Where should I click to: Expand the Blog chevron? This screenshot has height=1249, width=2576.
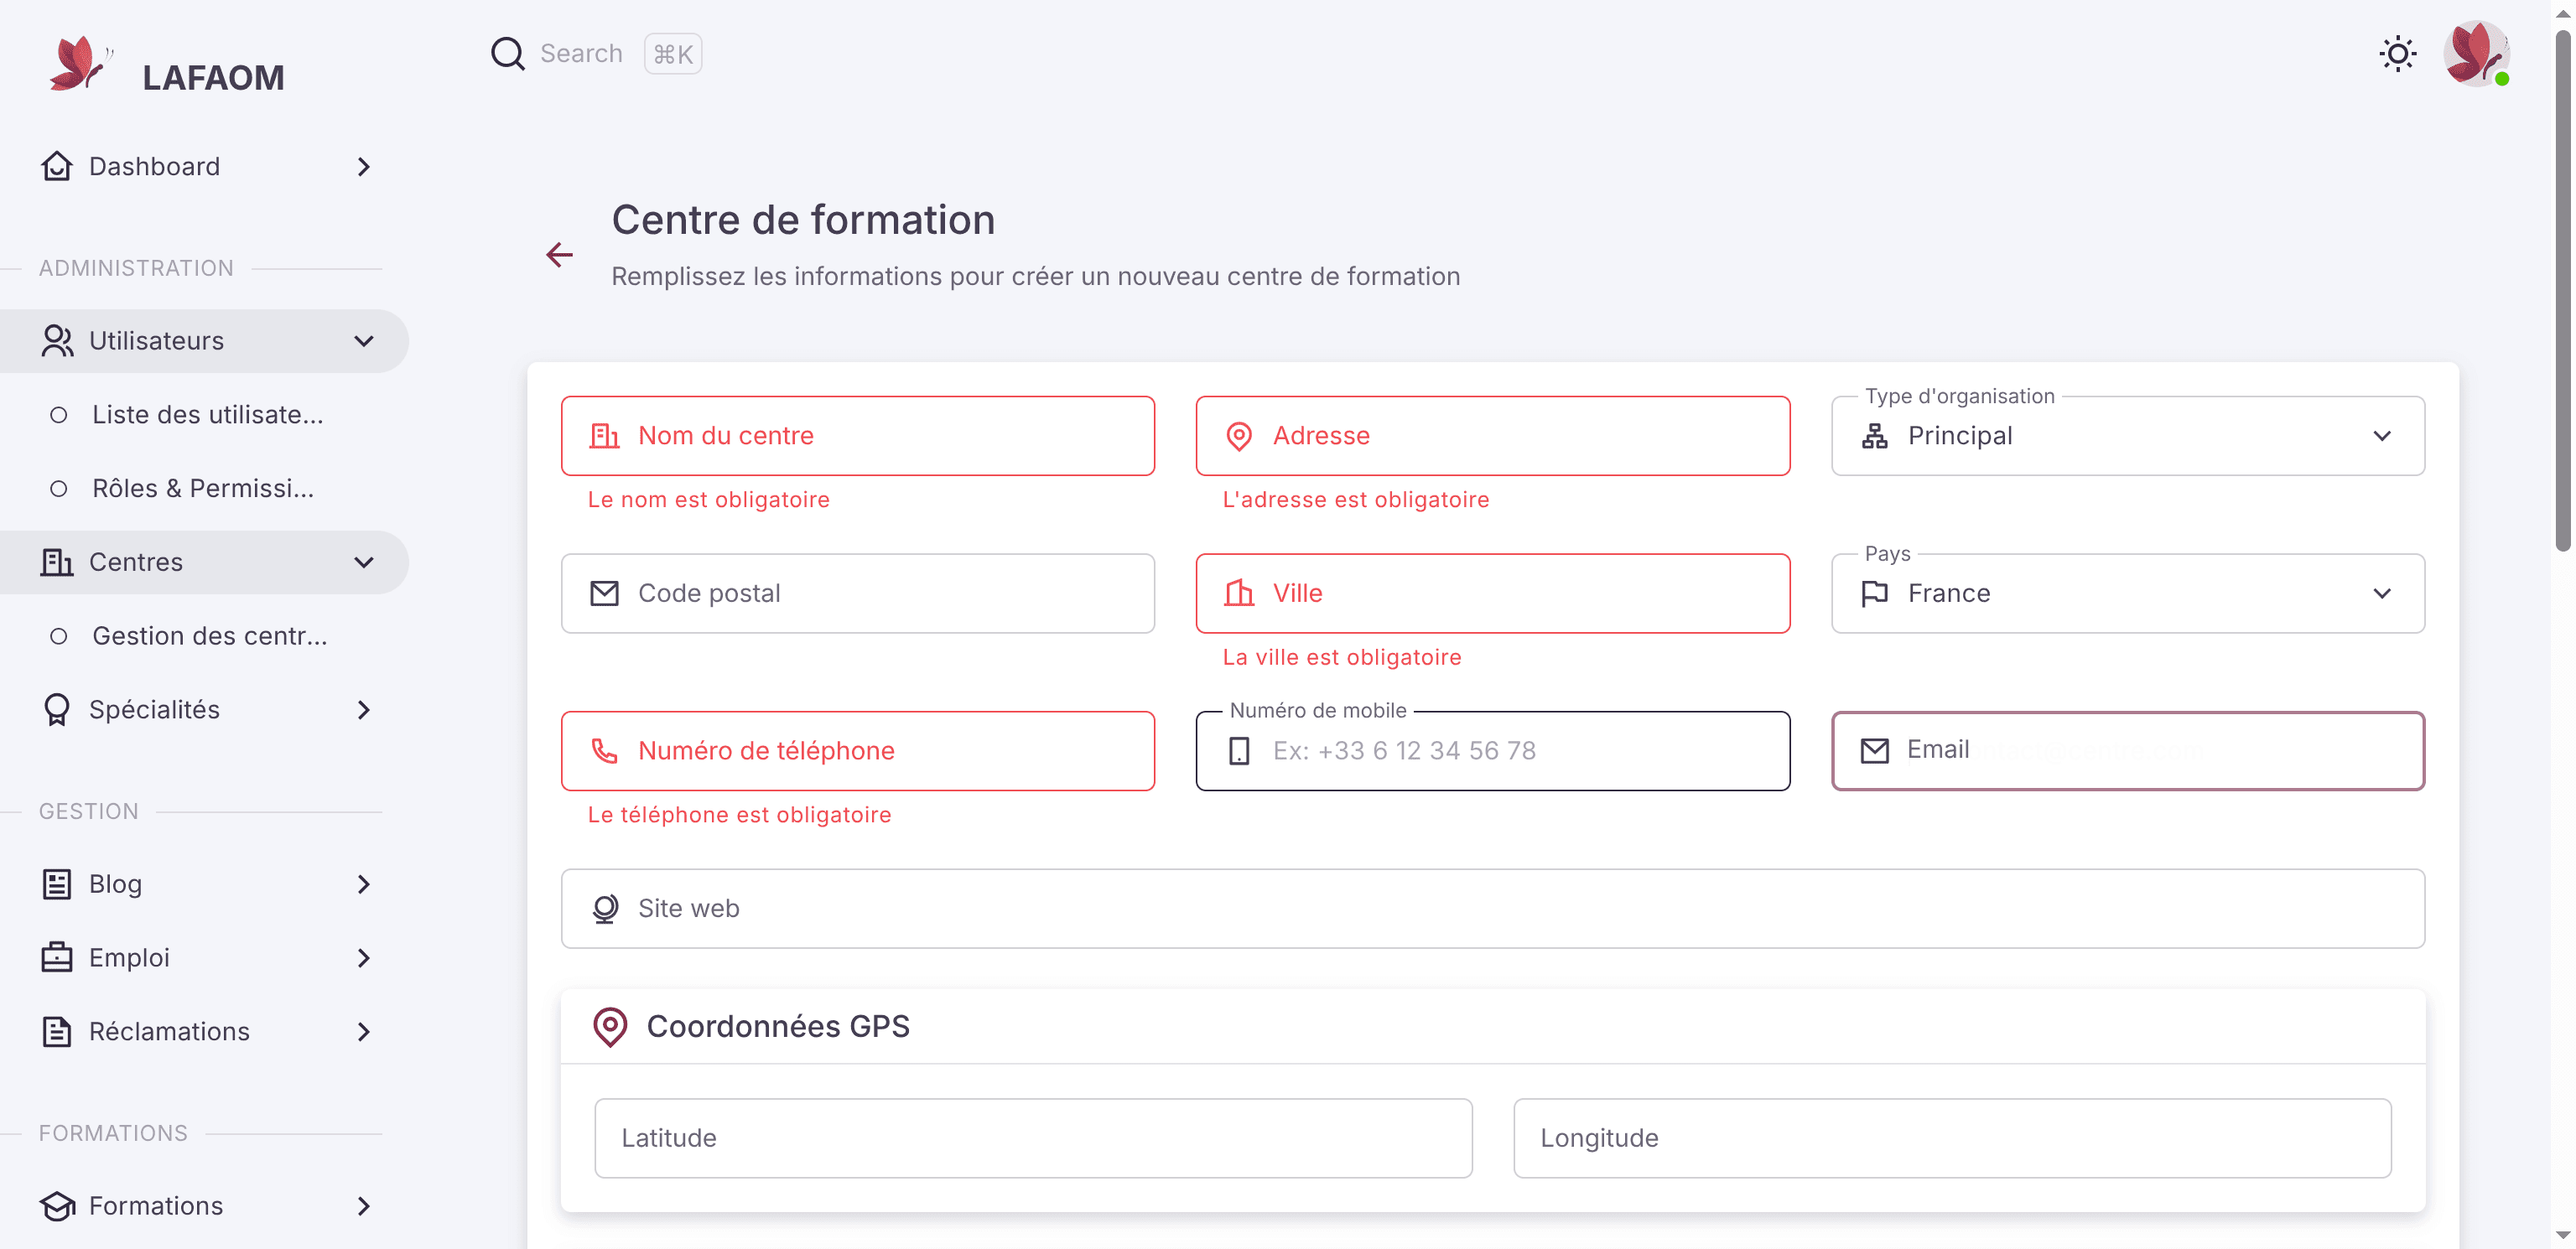click(364, 884)
